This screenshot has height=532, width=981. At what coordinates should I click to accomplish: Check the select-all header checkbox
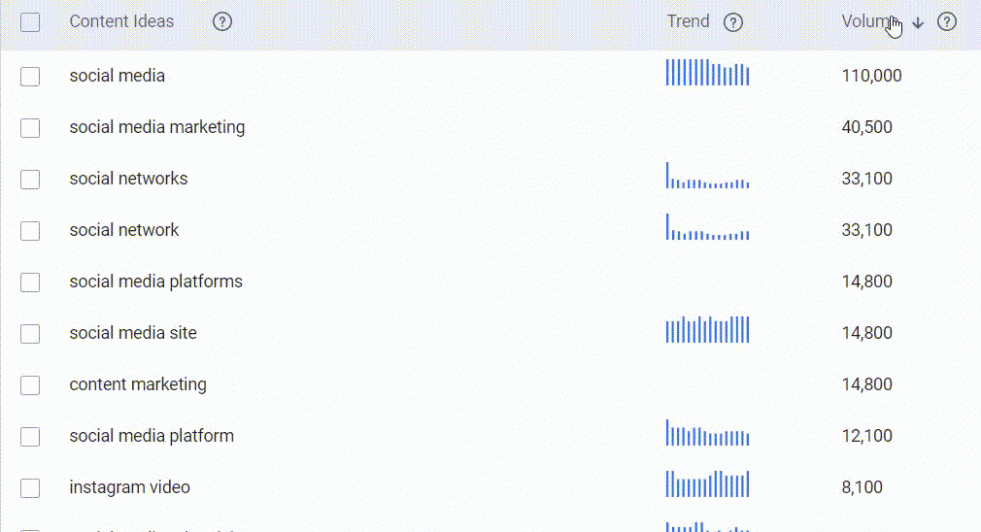[x=30, y=23]
